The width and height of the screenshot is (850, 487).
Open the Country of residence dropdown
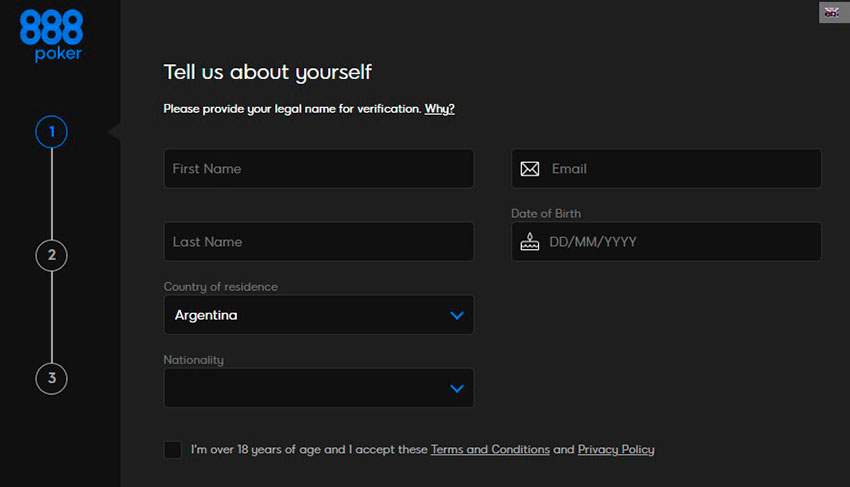(319, 315)
